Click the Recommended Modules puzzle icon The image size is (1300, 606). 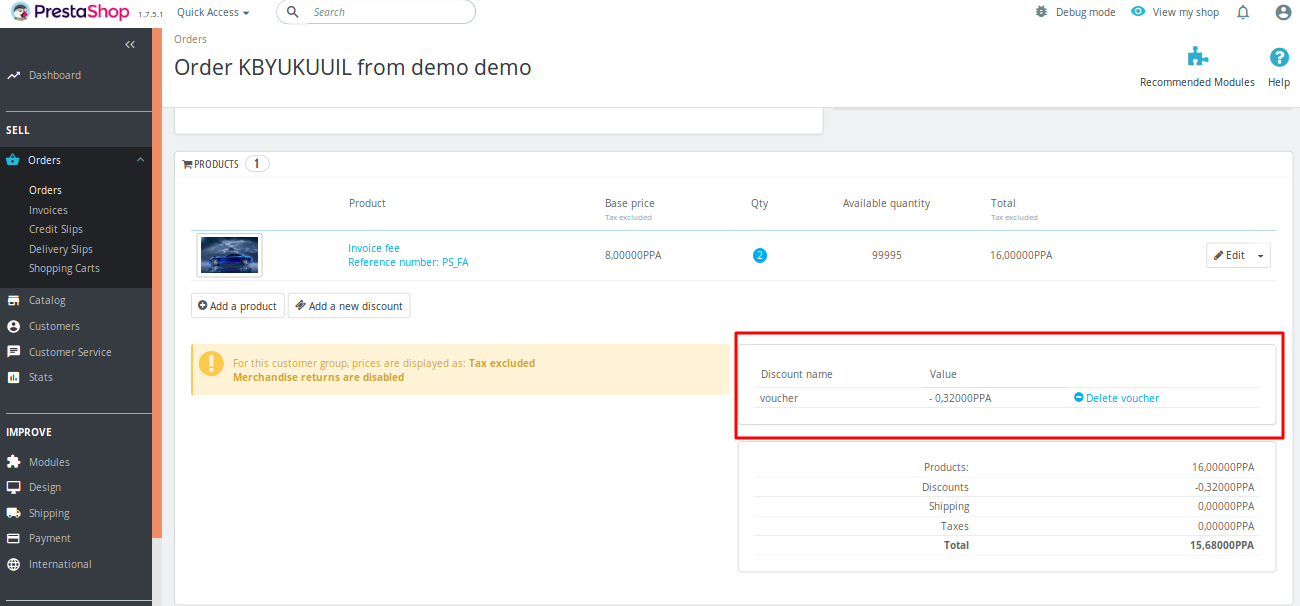(x=1197, y=57)
